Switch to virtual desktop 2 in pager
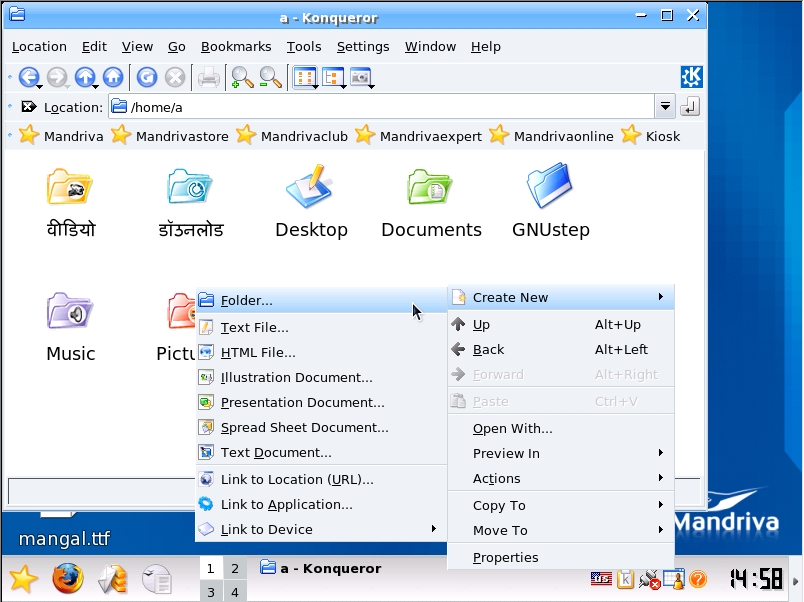 234,569
